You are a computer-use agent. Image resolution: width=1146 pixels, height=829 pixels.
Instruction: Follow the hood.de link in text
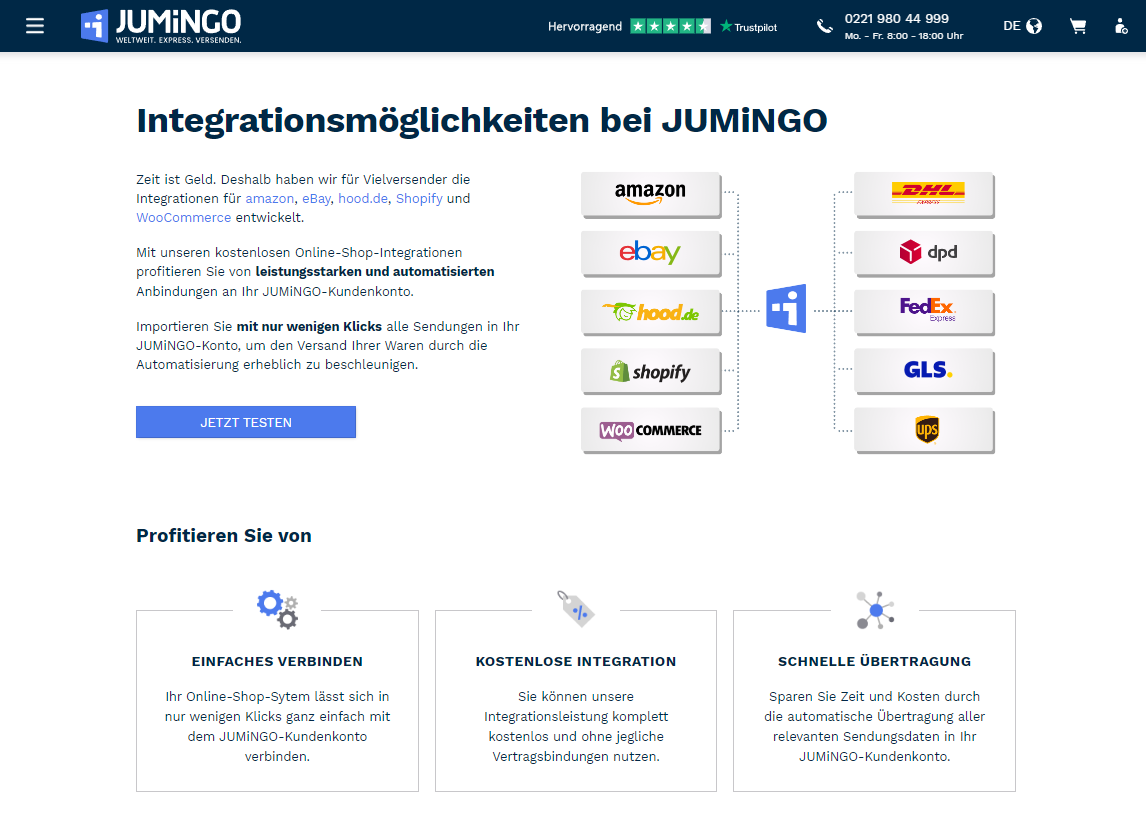[363, 198]
